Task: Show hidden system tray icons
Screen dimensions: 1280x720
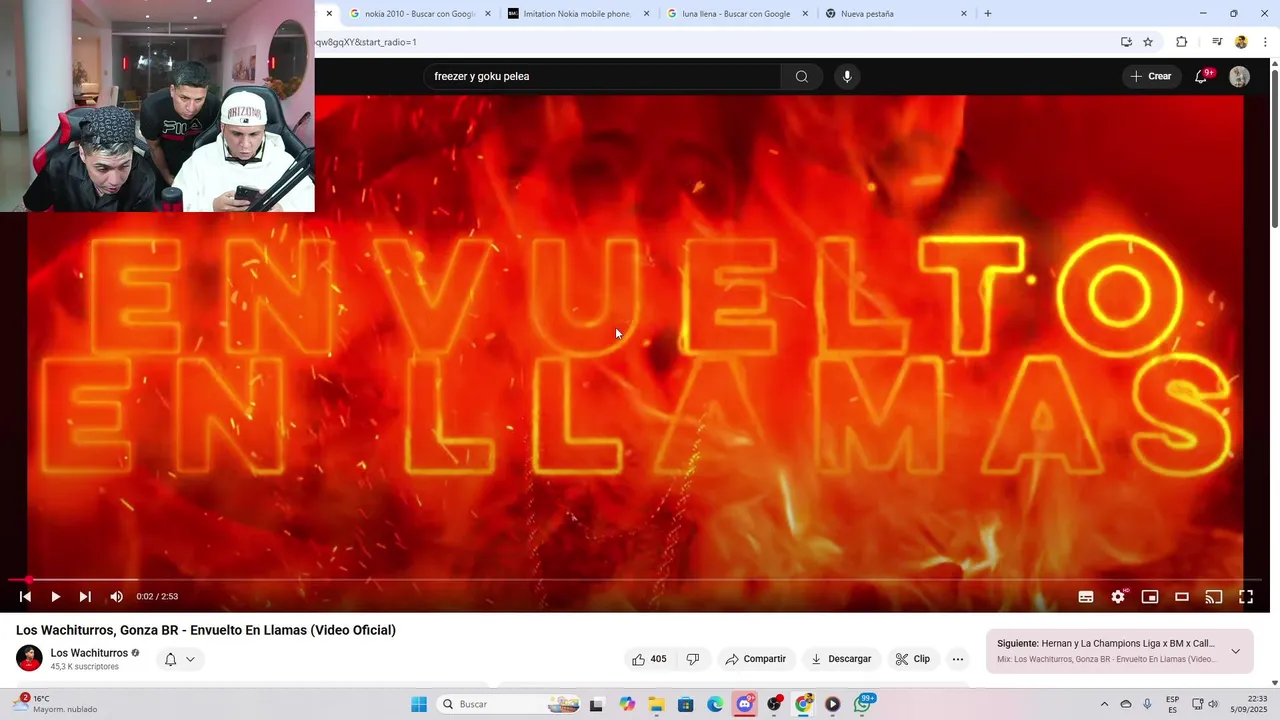Action: (1104, 704)
